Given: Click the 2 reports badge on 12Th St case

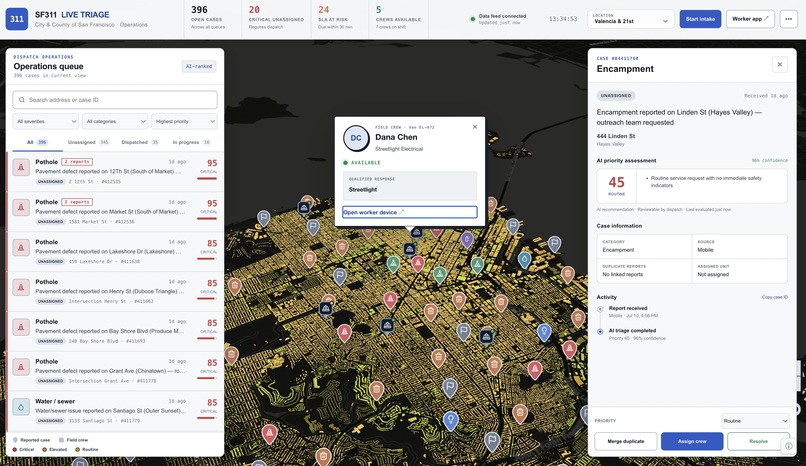Looking at the screenshot, I should (77, 162).
